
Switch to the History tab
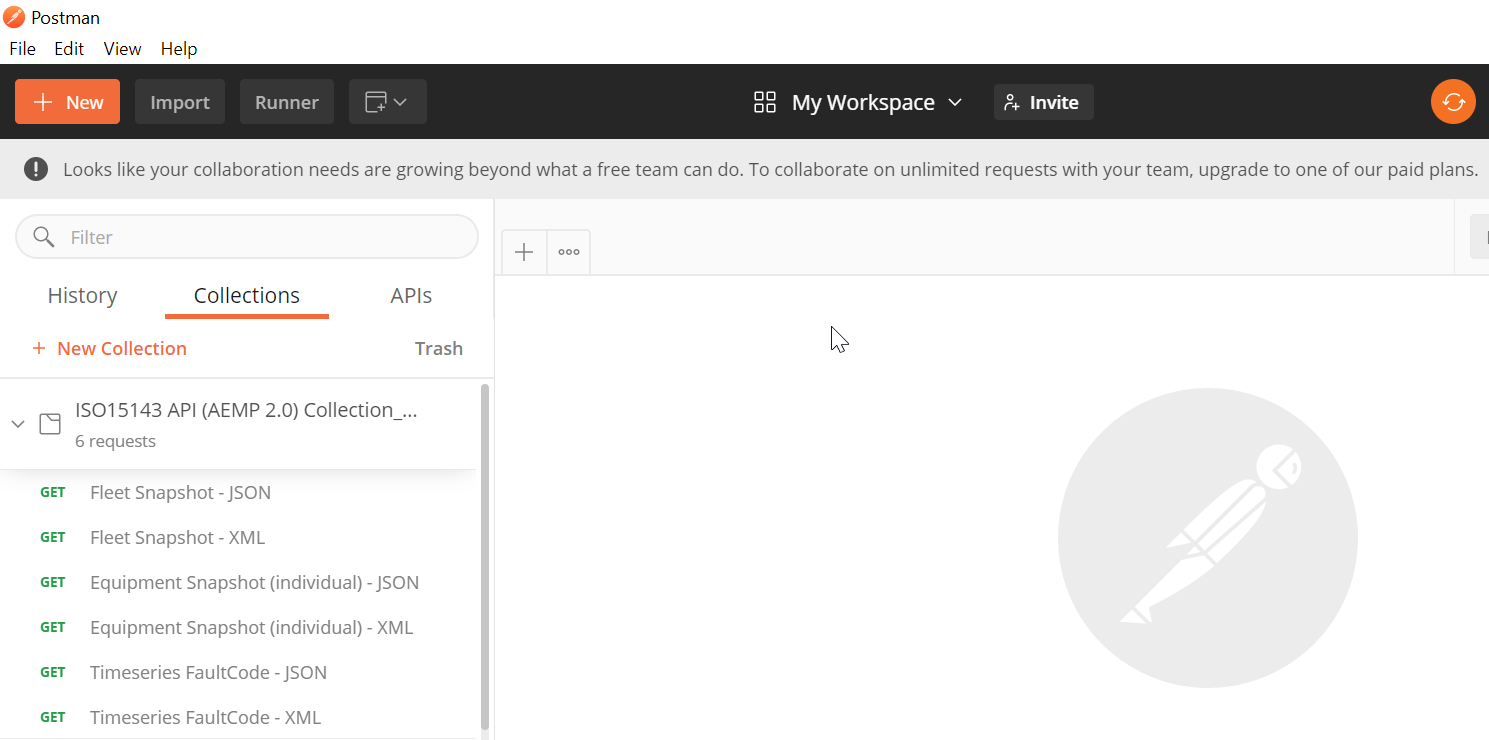click(82, 296)
